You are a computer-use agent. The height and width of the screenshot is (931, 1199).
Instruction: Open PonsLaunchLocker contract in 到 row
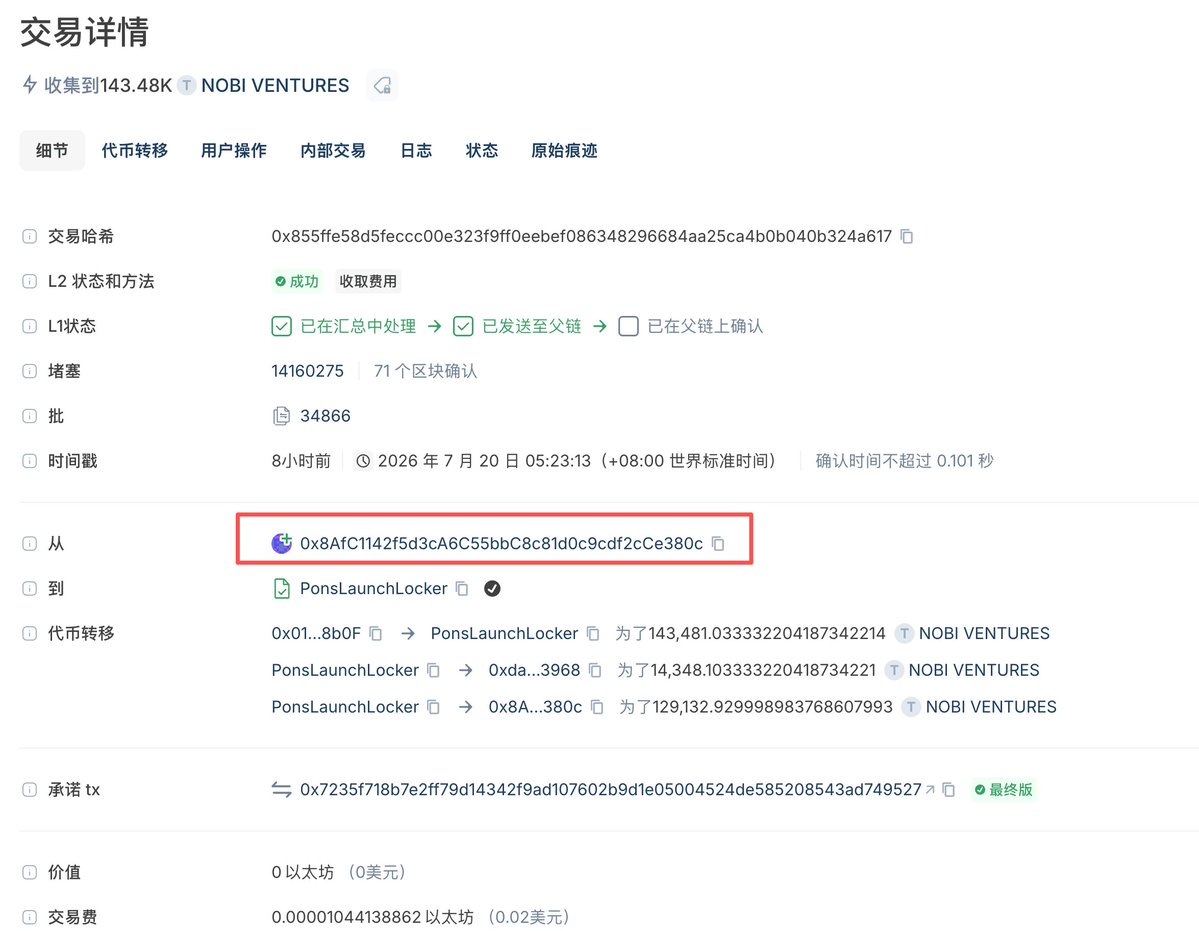pos(373,589)
